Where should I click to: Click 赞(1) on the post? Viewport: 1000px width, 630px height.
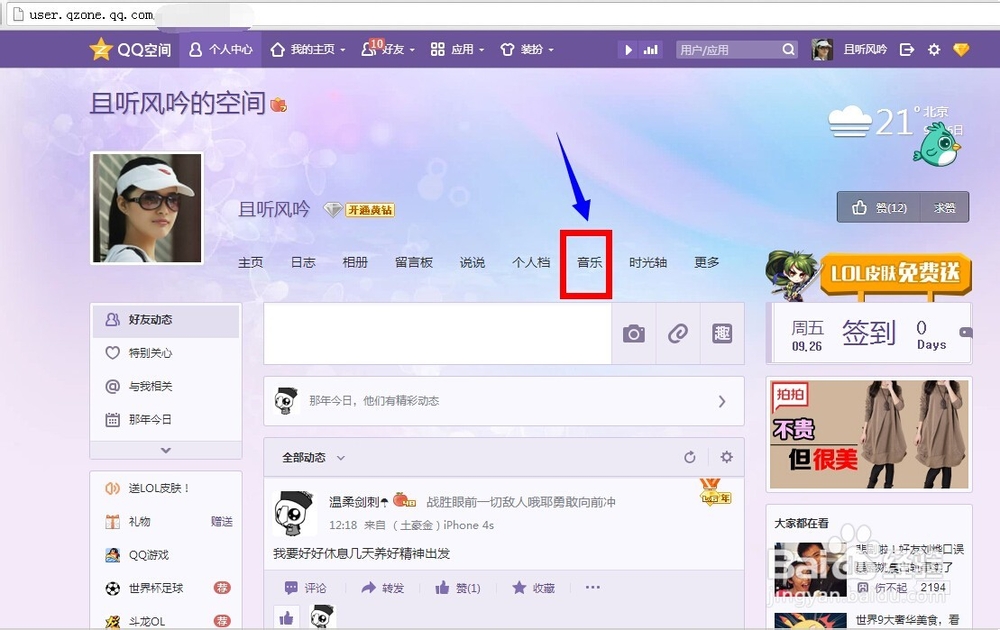tap(458, 588)
